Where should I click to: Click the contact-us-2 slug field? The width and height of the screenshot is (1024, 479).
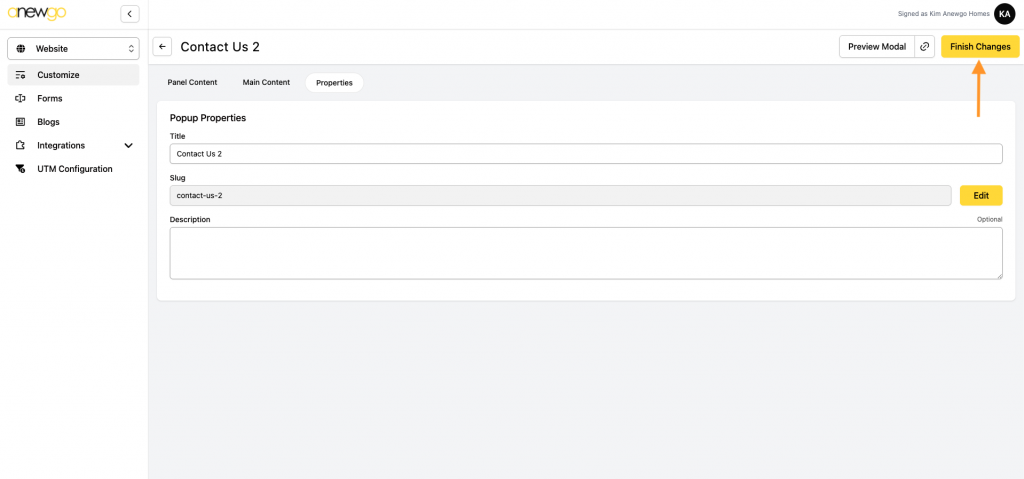pyautogui.click(x=560, y=196)
